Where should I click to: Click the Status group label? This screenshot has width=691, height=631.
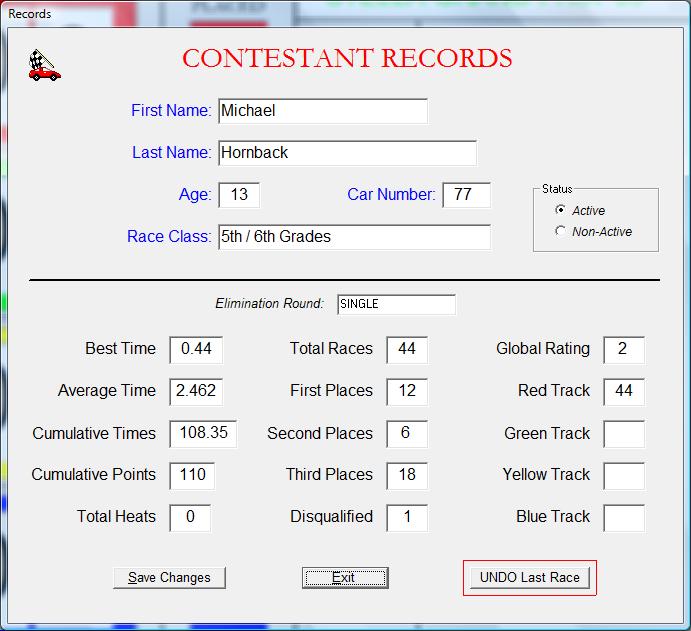(x=557, y=189)
